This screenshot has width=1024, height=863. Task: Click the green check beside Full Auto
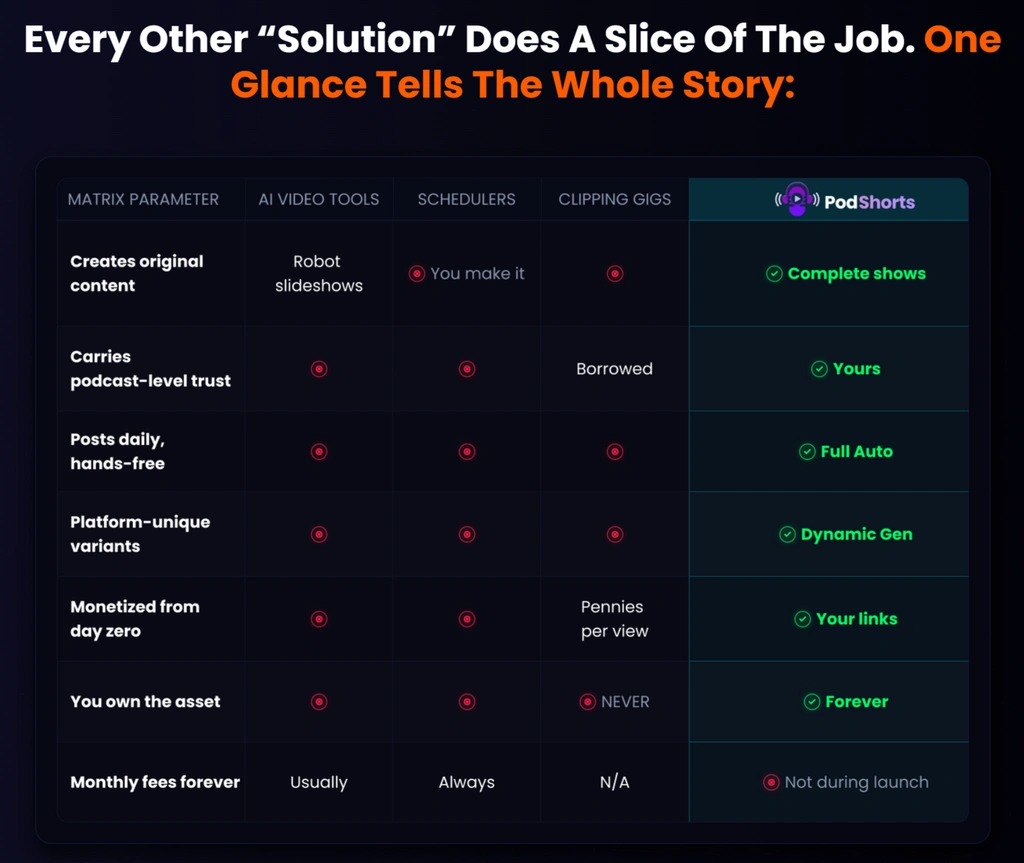pyautogui.click(x=807, y=451)
